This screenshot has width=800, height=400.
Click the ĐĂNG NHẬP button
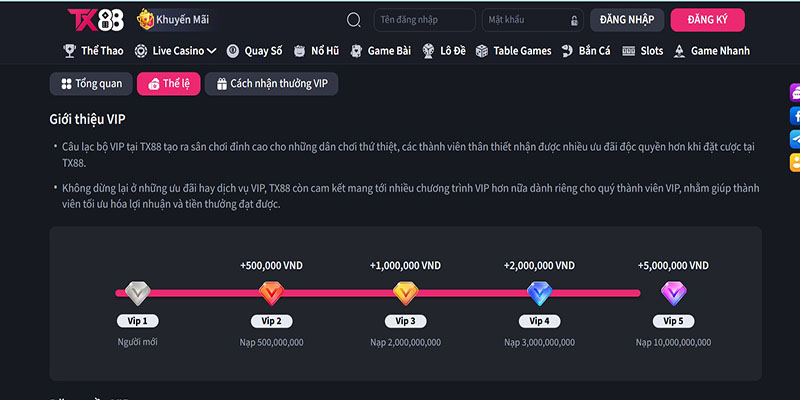tap(626, 20)
